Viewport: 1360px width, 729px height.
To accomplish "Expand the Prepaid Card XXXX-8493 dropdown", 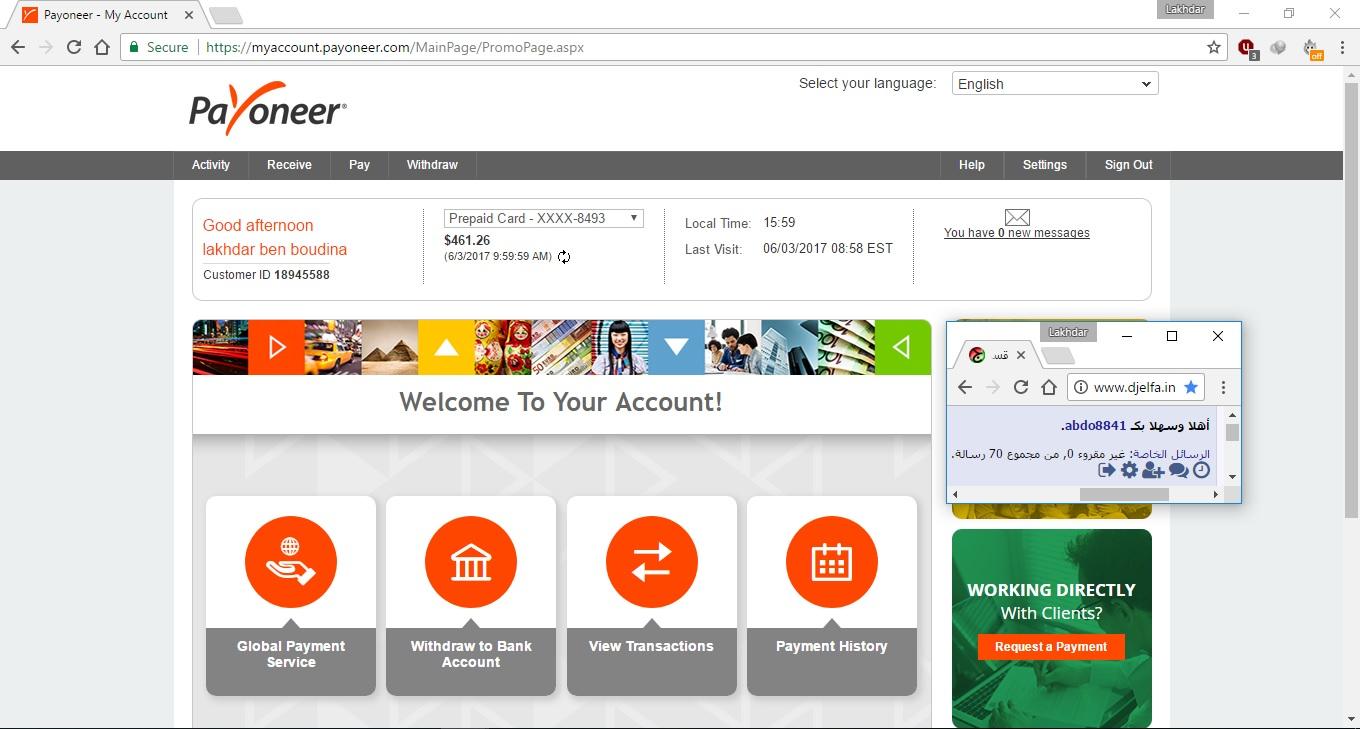I will coord(544,218).
